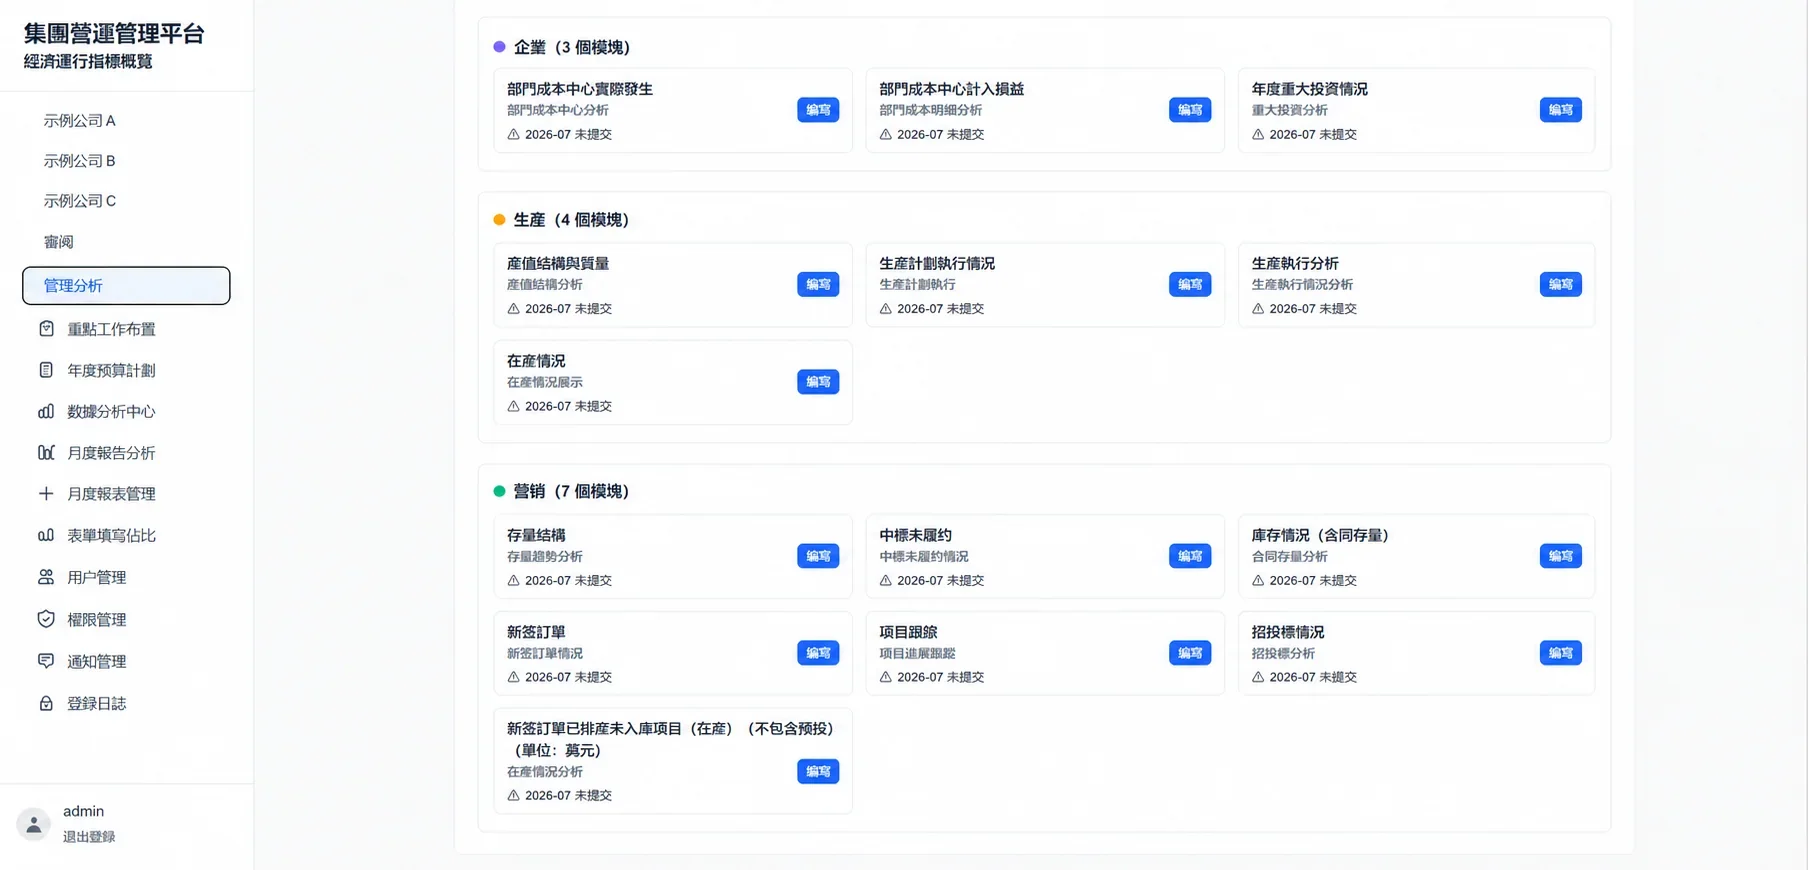The height and width of the screenshot is (870, 1808).
Task: Click the 集團營運管理平台 title
Action: point(114,34)
